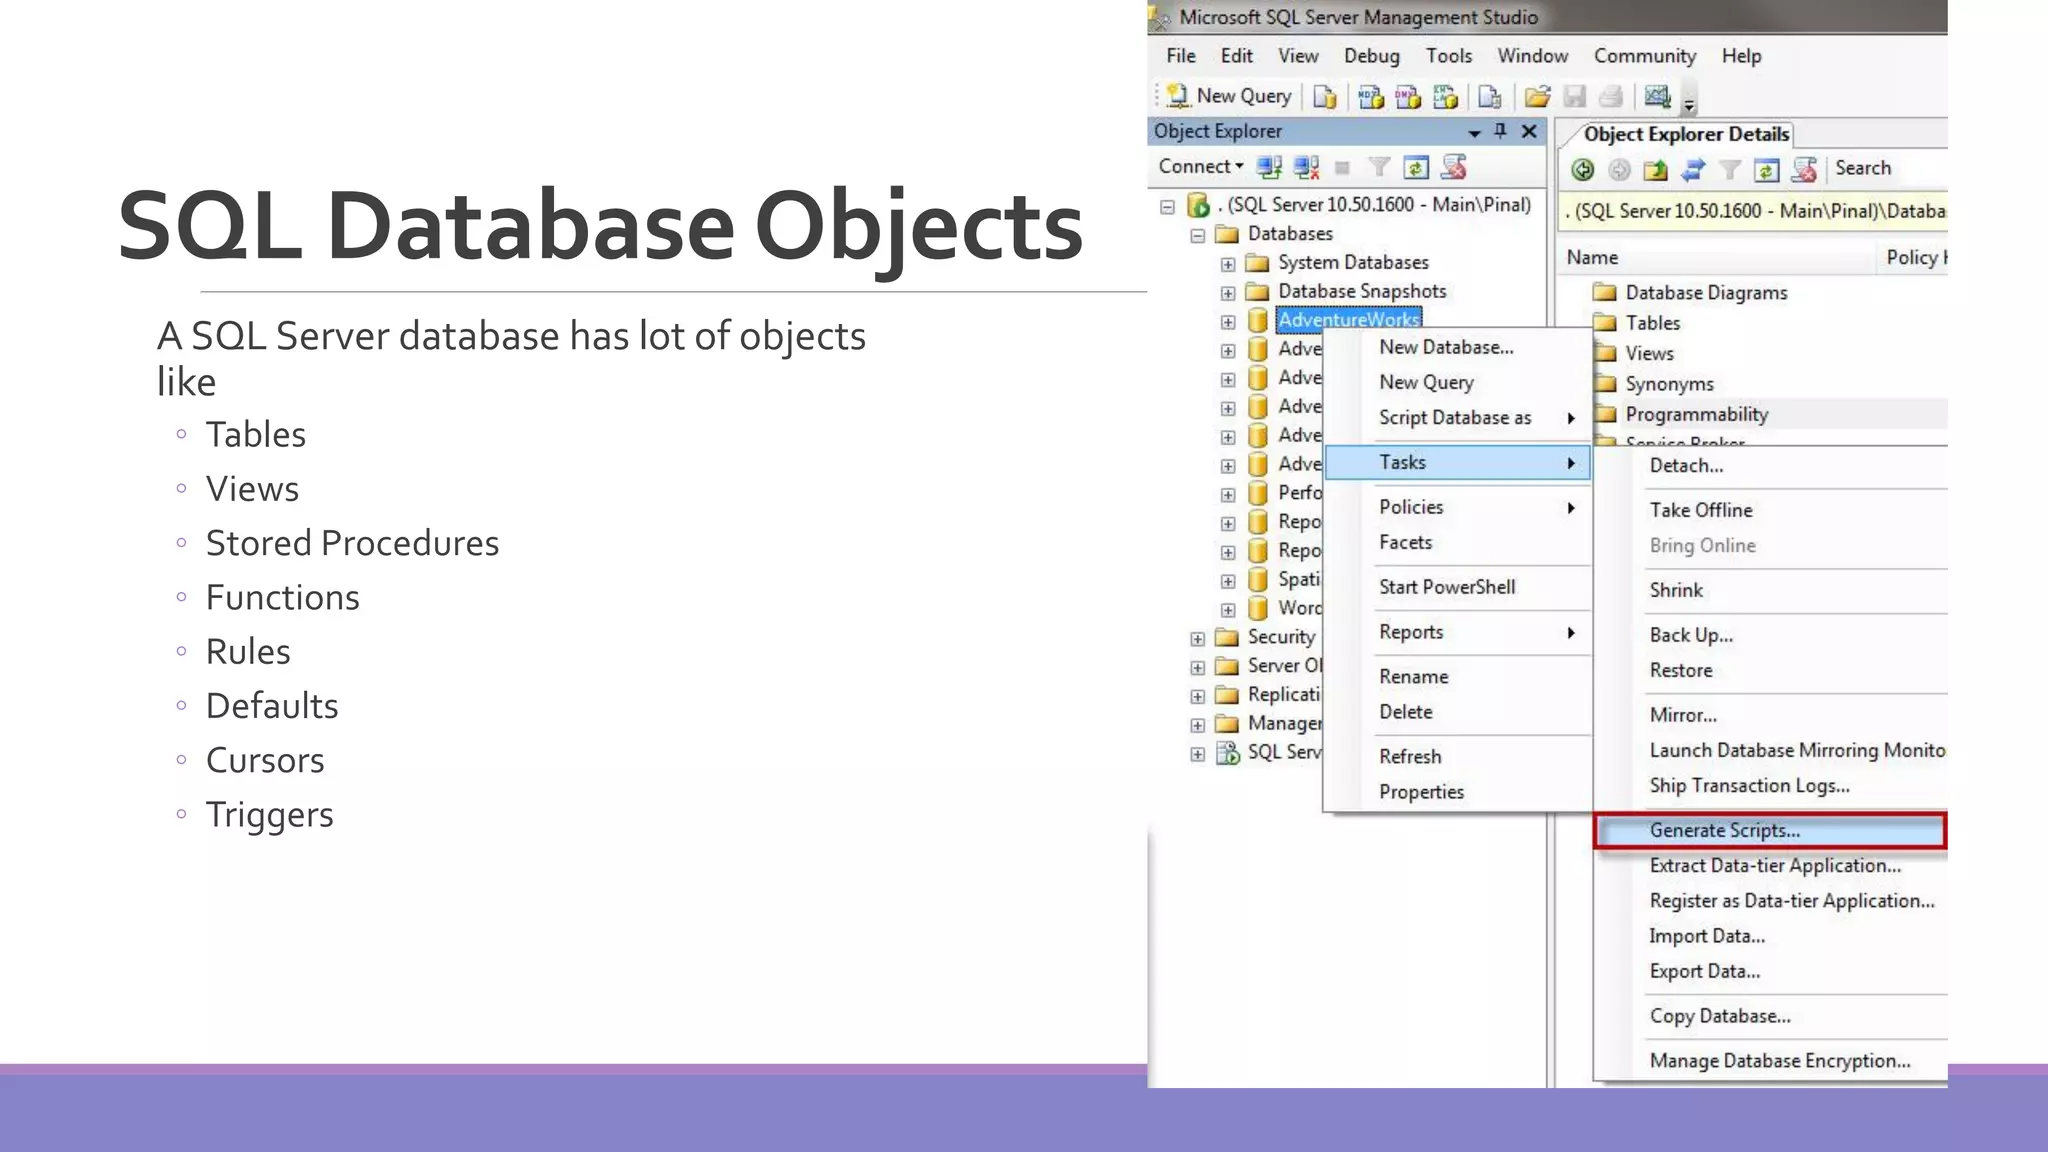
Task: Expand the Security folder node
Action: tap(1198, 638)
